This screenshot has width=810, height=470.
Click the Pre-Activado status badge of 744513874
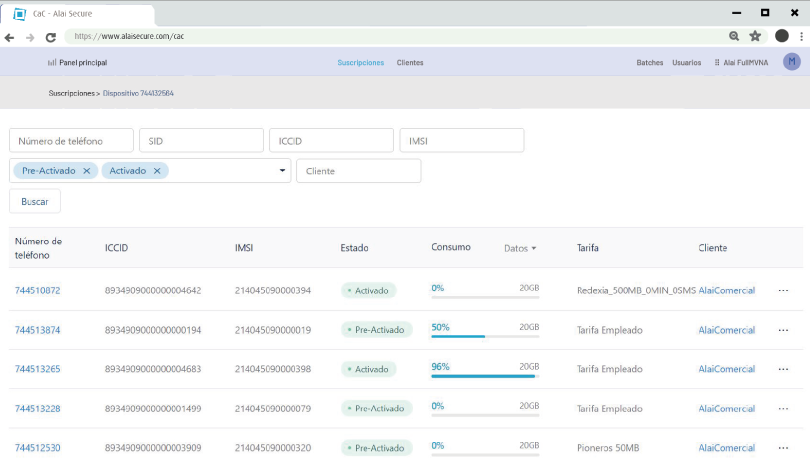(377, 330)
